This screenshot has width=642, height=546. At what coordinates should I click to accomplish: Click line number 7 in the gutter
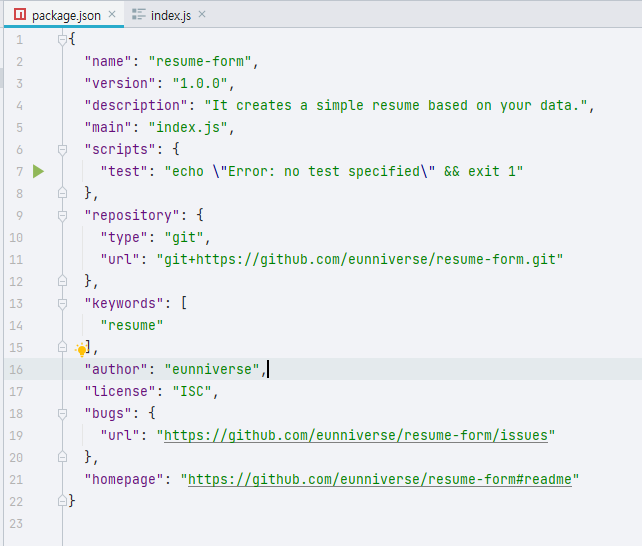click(x=19, y=171)
